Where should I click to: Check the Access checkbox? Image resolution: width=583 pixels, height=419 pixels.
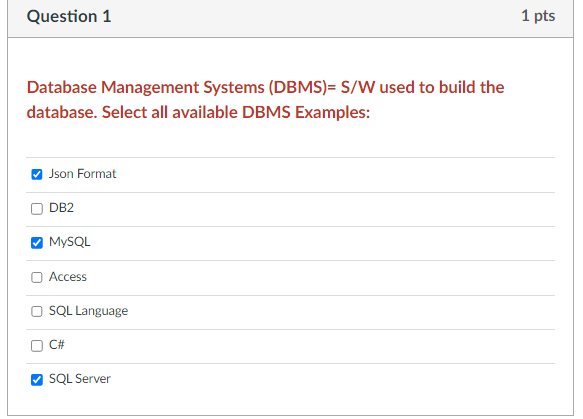pyautogui.click(x=37, y=277)
